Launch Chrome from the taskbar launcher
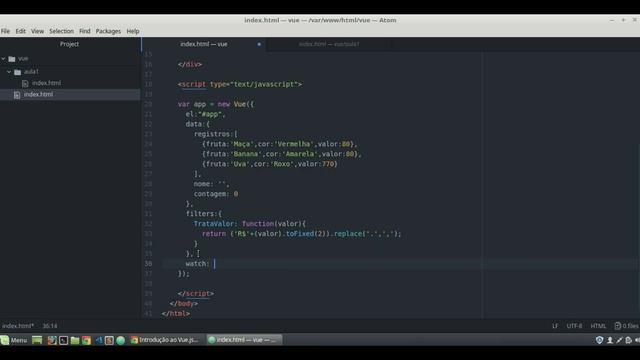This screenshot has height=360, width=640. (86, 340)
